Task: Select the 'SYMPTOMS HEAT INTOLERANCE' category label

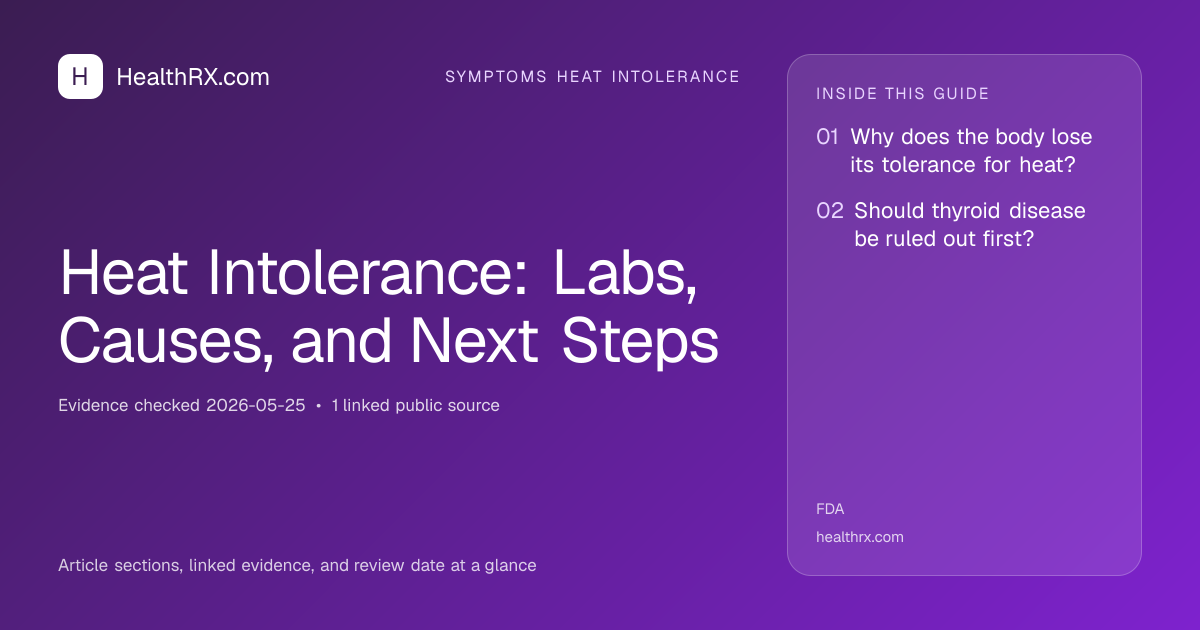Action: 592,77
